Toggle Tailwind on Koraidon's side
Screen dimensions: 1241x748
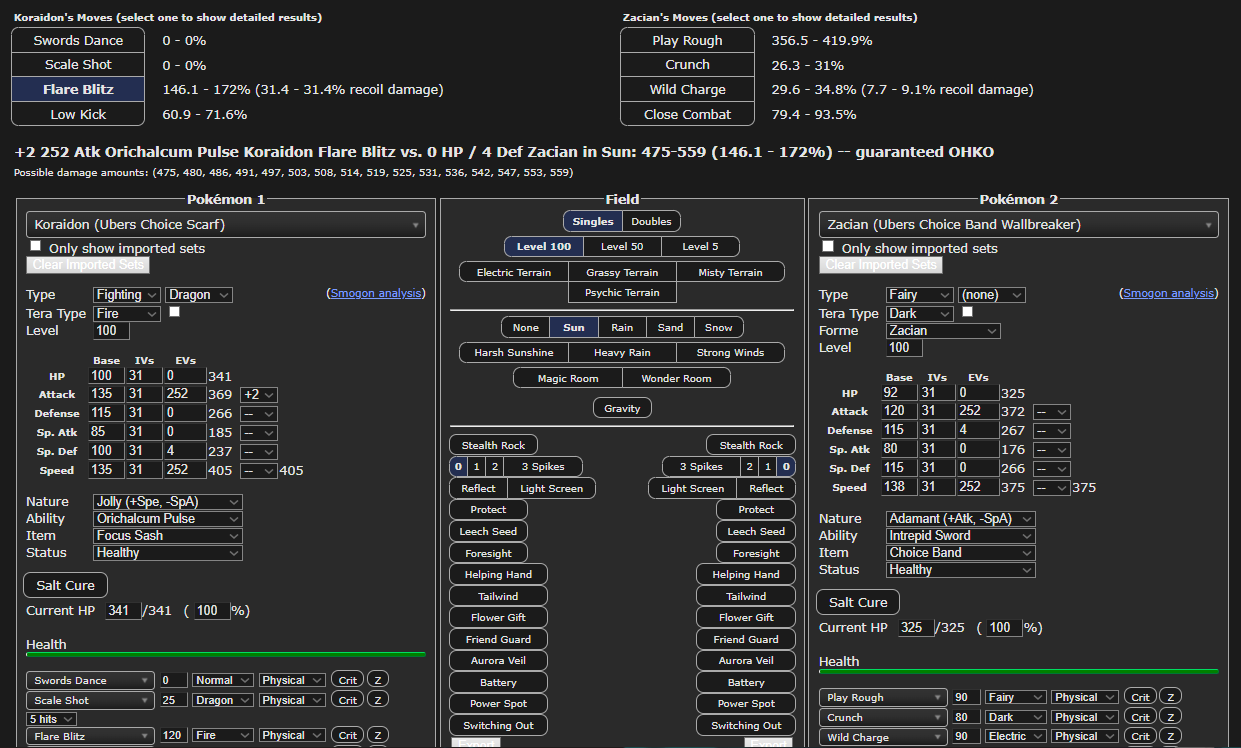click(x=498, y=596)
